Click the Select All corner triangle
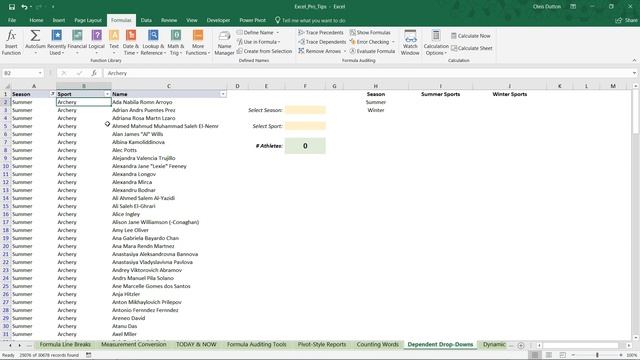 [7, 86]
